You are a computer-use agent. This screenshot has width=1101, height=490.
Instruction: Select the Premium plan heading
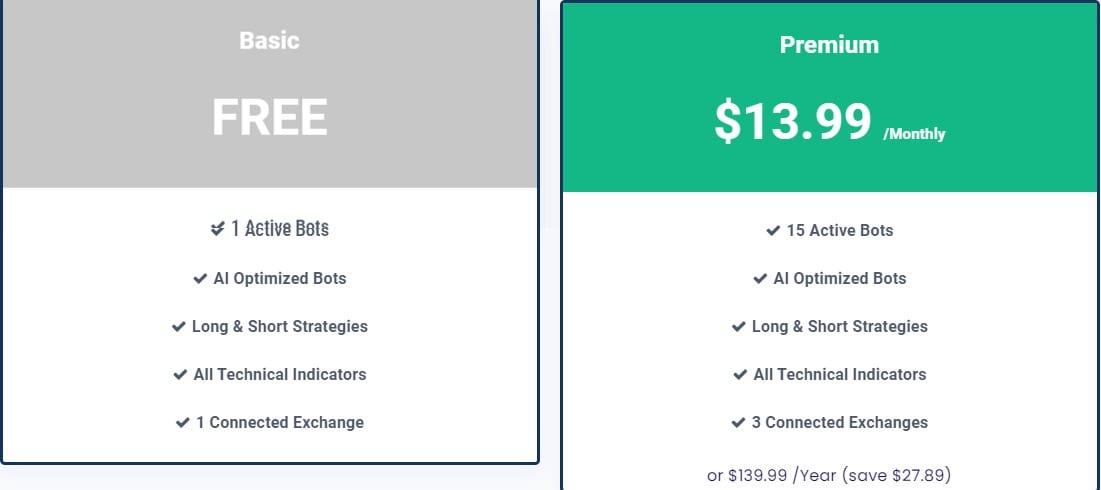pos(829,44)
